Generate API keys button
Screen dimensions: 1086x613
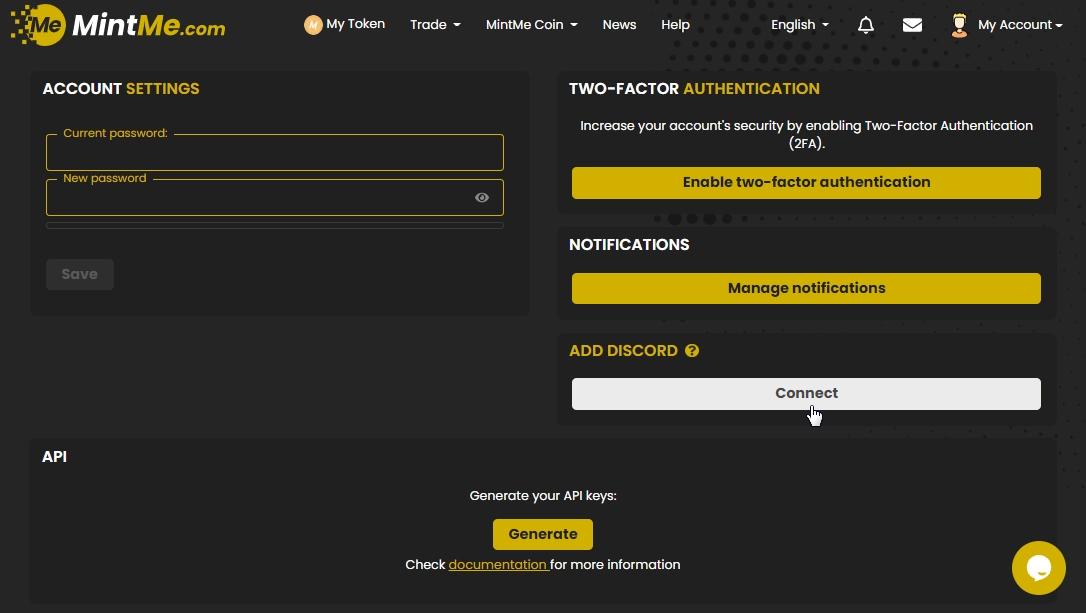click(x=542, y=534)
